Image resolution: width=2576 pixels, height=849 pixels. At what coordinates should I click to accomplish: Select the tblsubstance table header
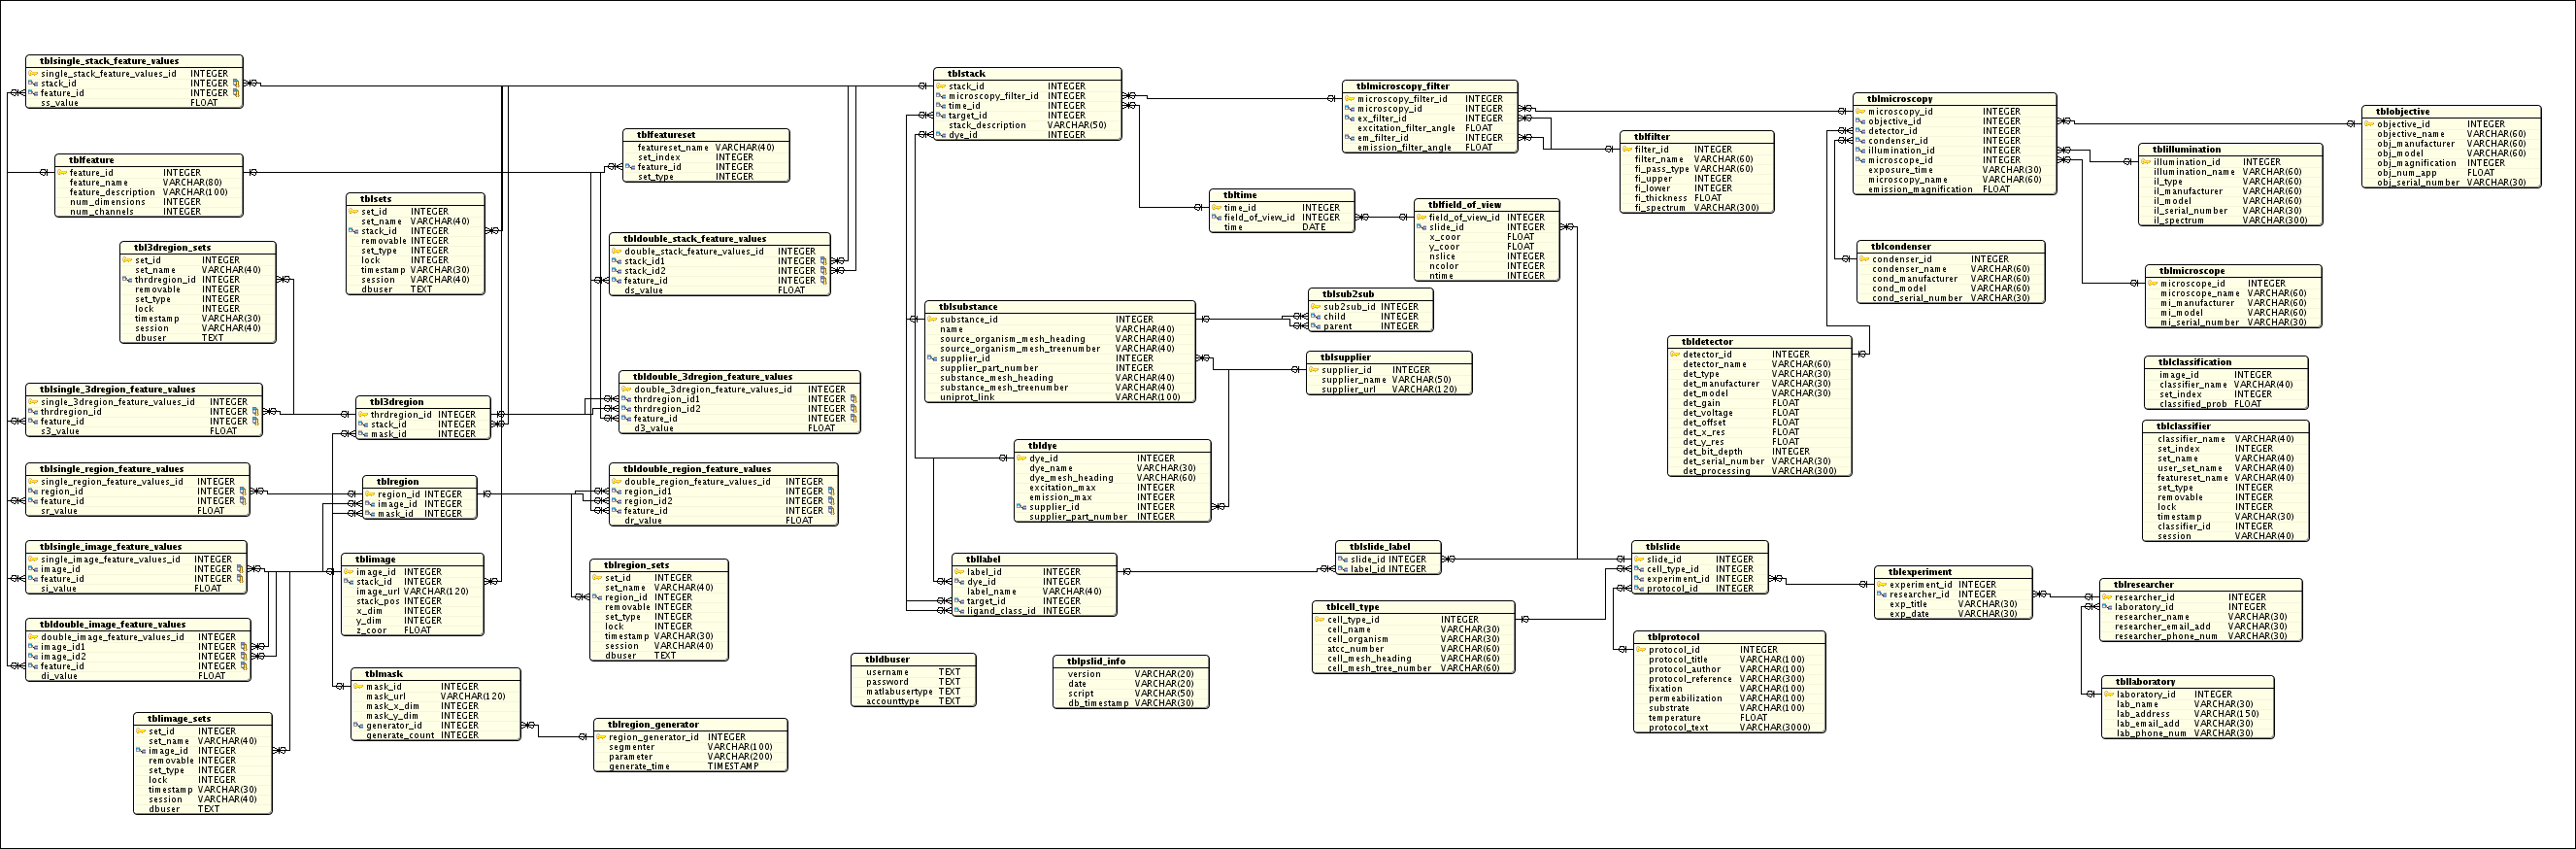click(1060, 307)
